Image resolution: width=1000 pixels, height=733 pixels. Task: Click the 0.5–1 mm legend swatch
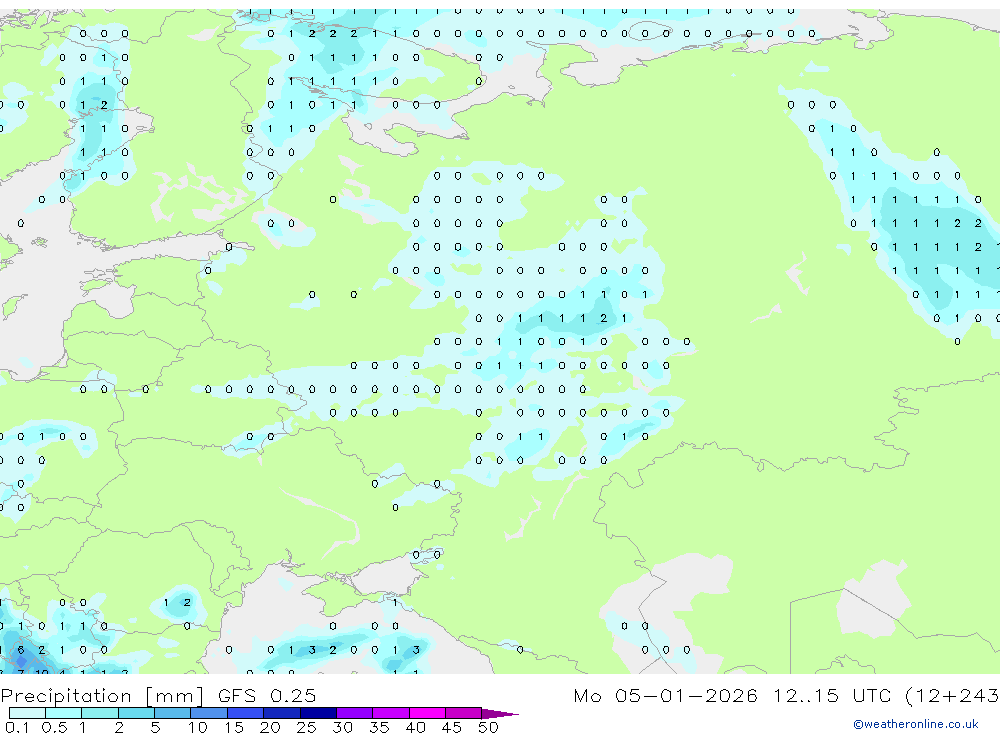click(64, 713)
